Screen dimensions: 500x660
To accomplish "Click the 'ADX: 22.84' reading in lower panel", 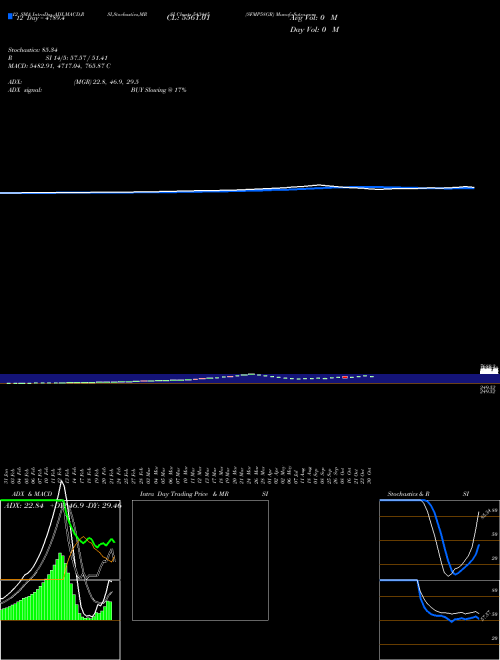I will [x=24, y=506].
